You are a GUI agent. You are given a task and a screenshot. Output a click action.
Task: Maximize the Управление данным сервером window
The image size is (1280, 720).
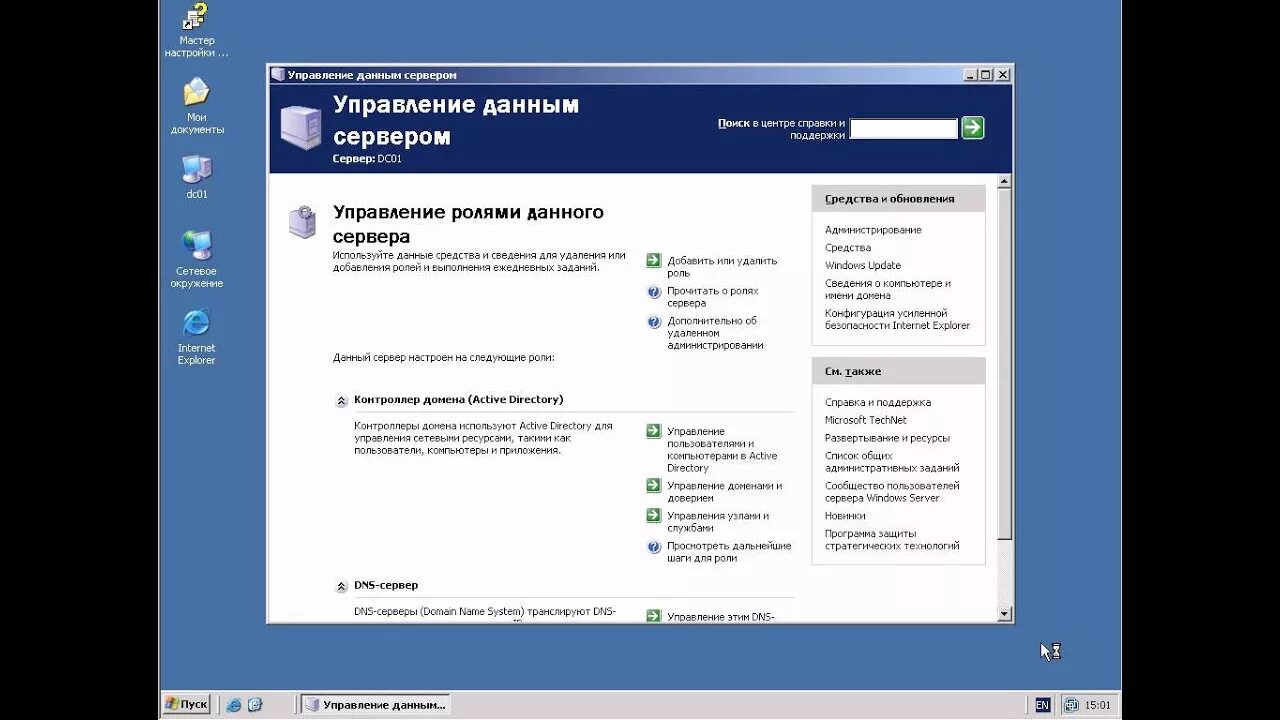986,75
